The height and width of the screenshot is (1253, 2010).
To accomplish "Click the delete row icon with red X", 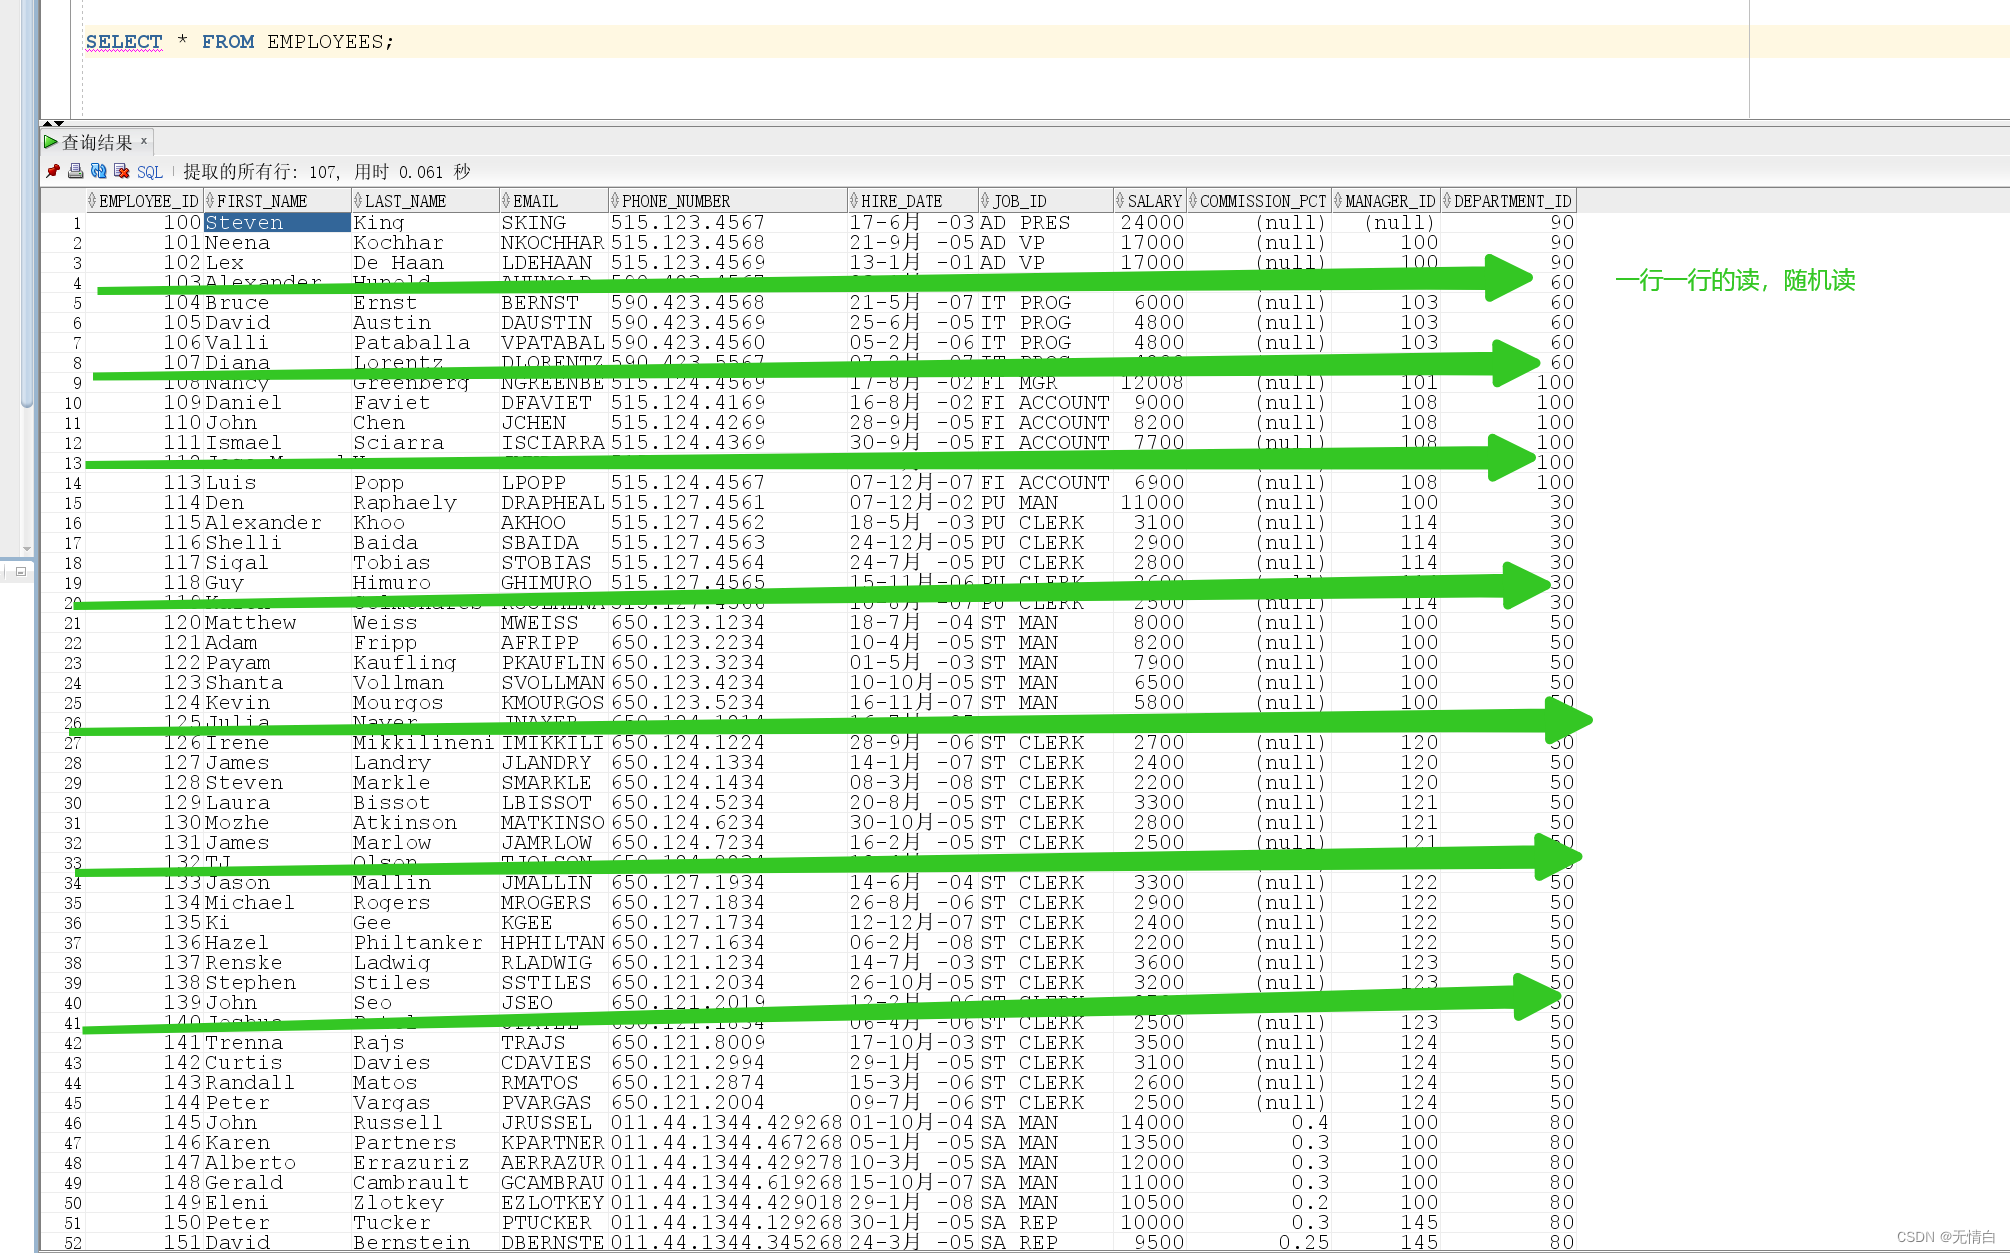I will point(122,172).
